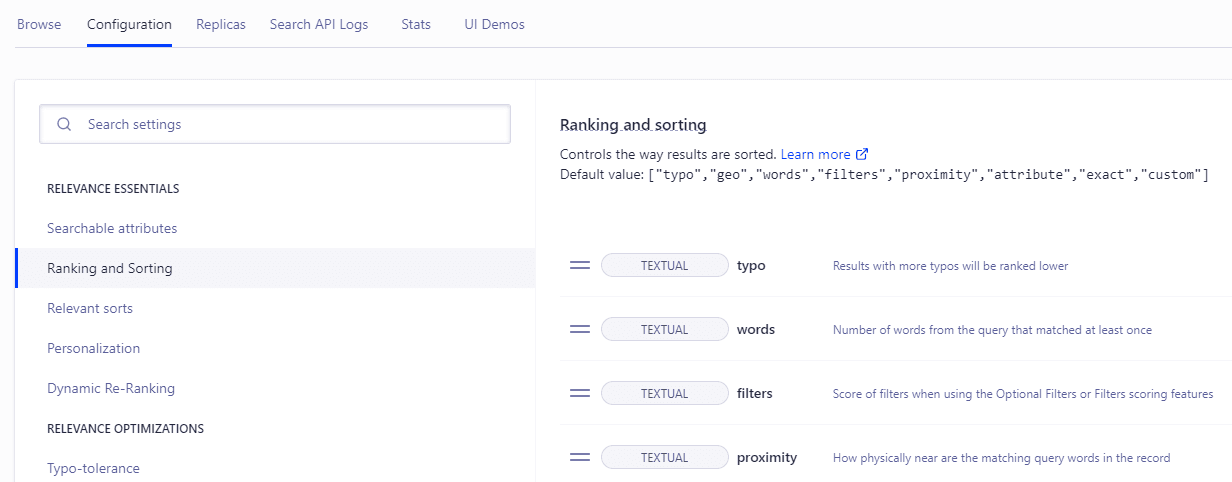Click the external link icon beside Learn more

pos(862,154)
